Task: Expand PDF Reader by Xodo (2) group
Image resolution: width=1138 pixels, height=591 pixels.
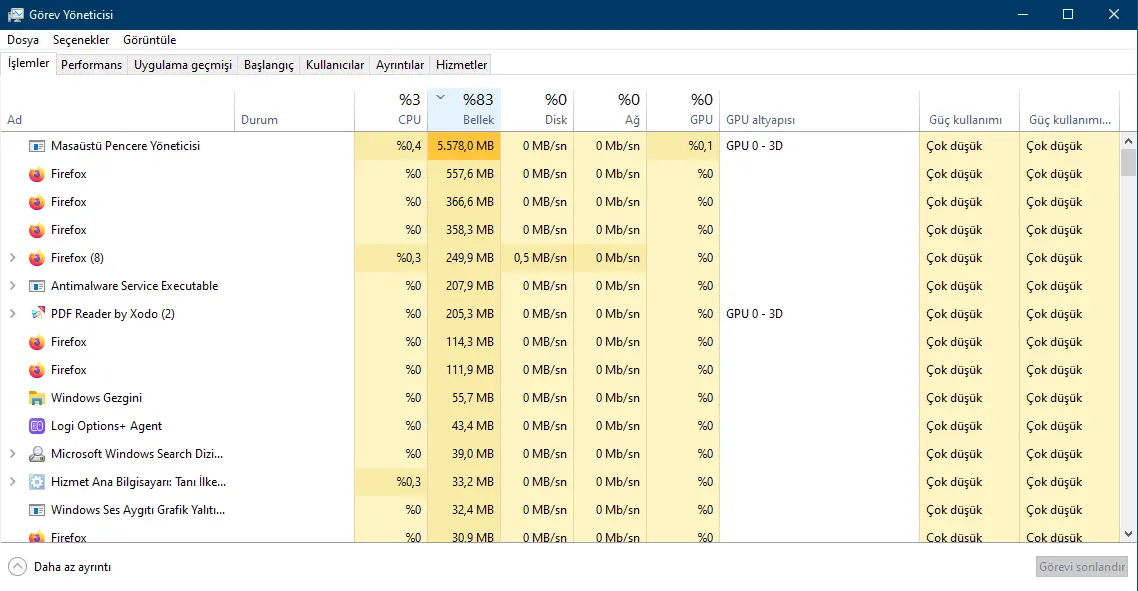Action: click(12, 314)
